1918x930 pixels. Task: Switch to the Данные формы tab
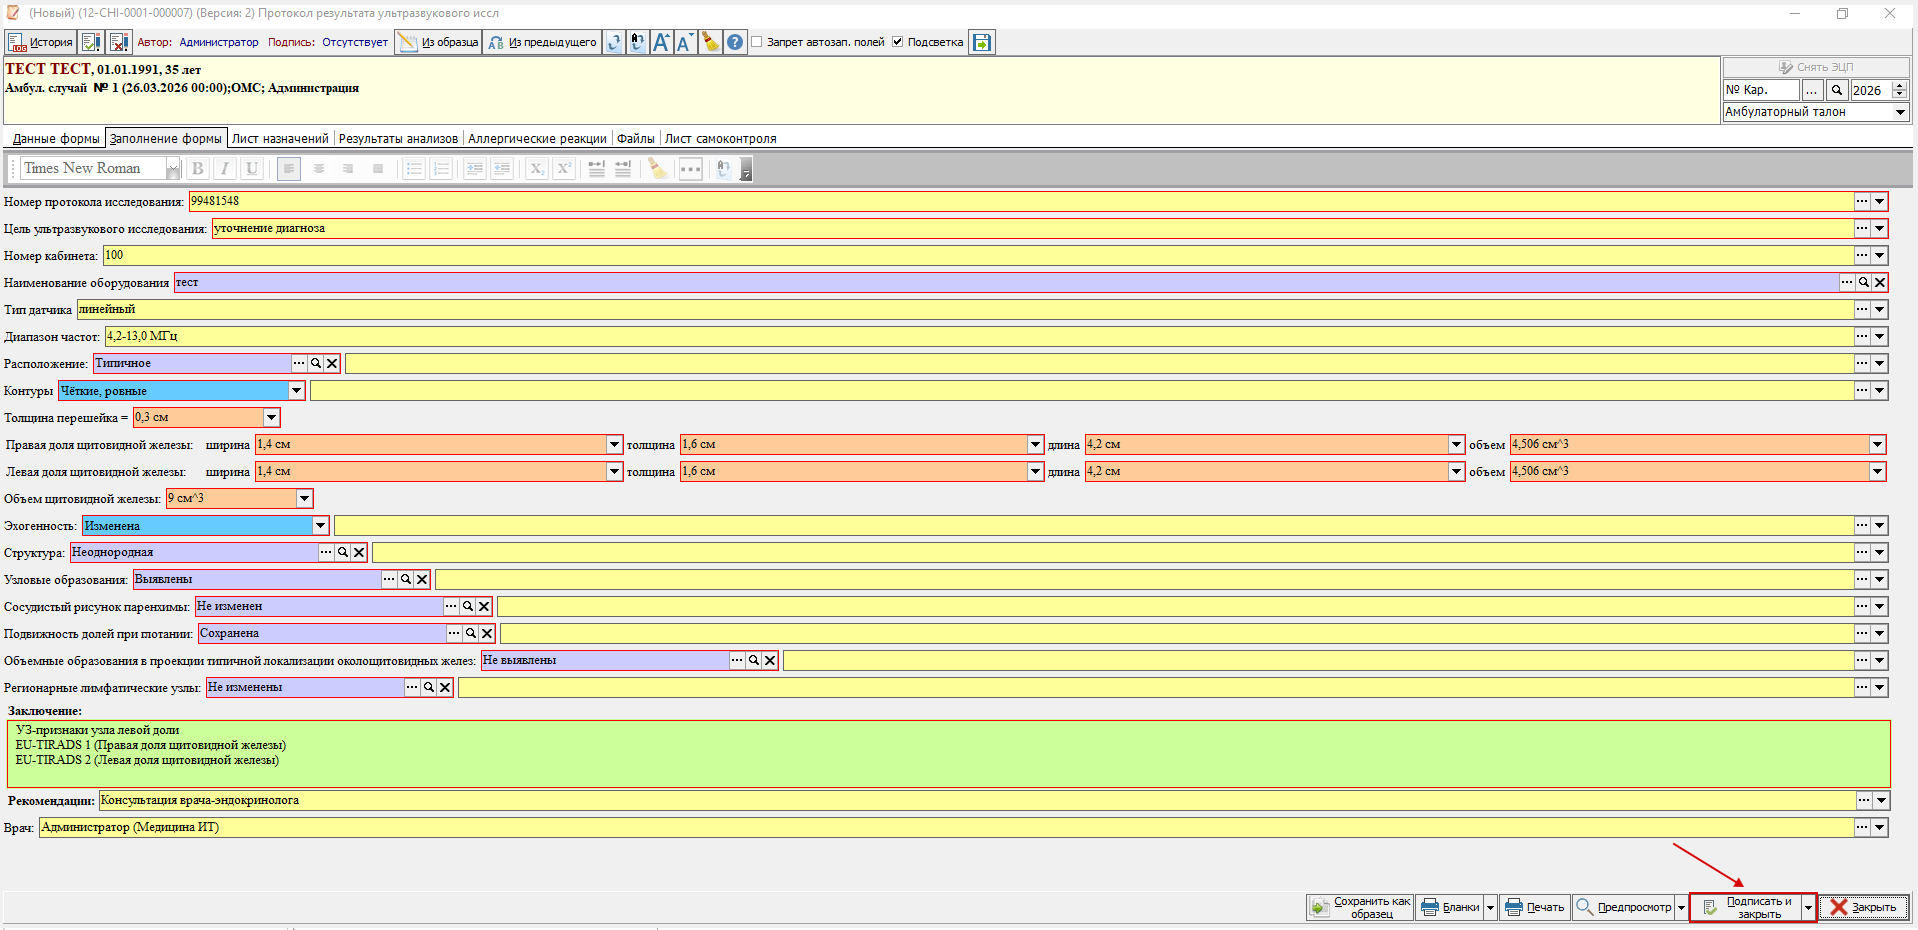click(x=56, y=139)
